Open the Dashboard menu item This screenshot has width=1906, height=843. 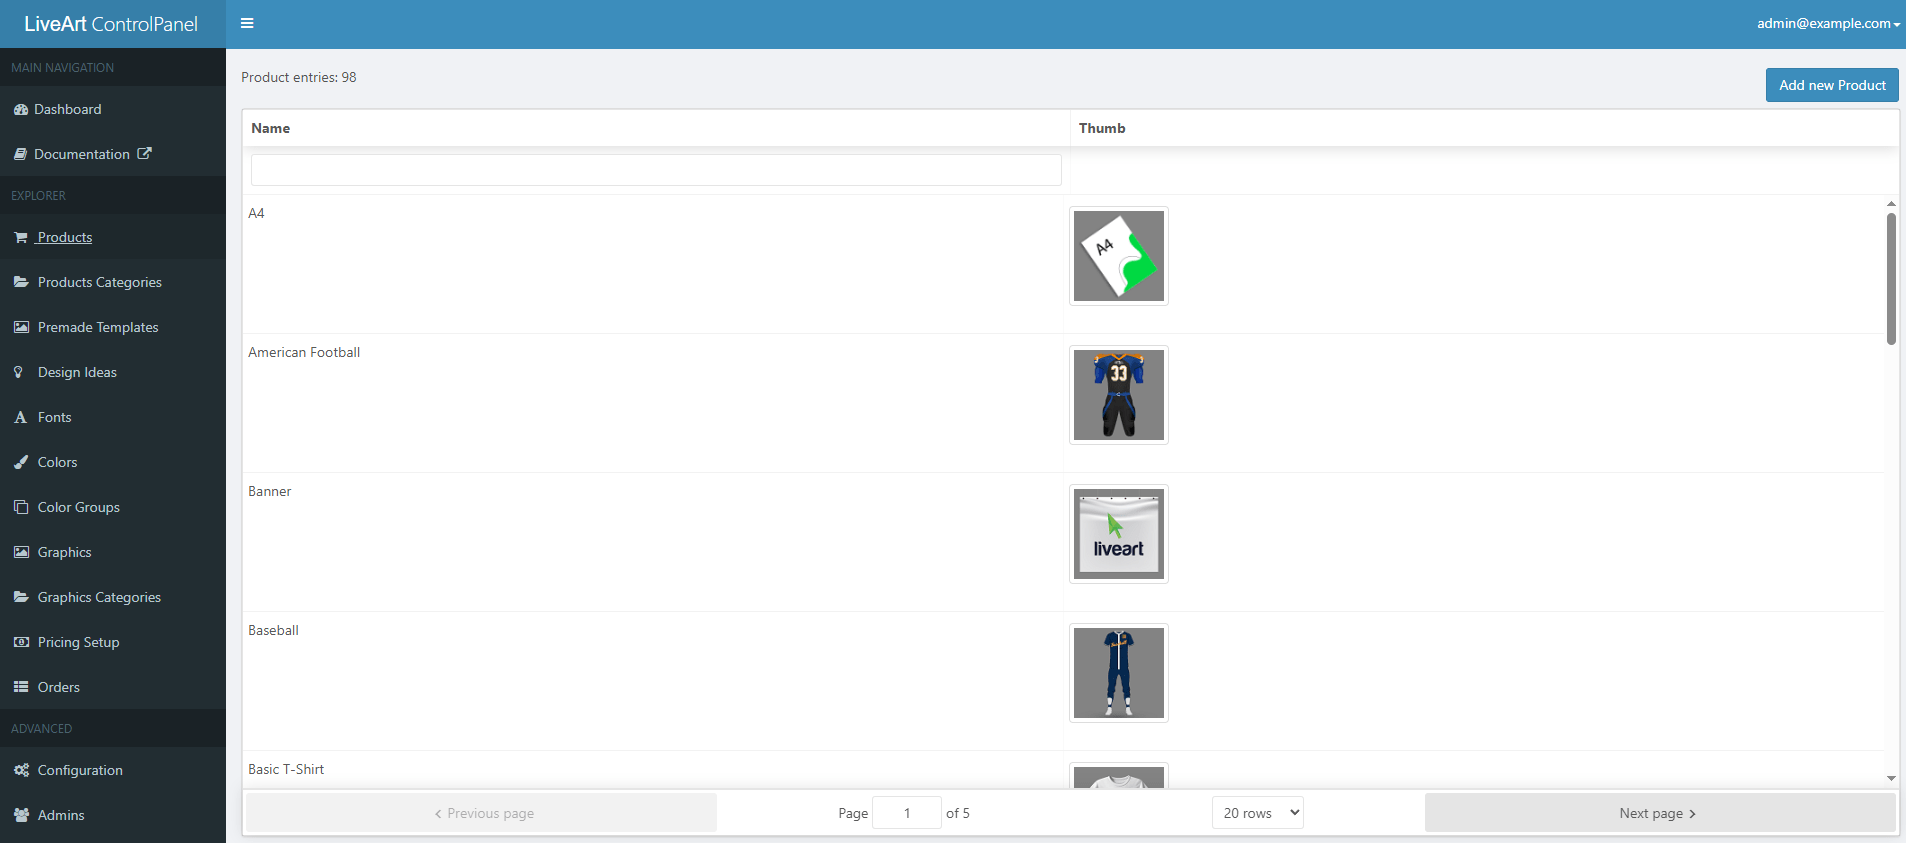[x=113, y=109]
